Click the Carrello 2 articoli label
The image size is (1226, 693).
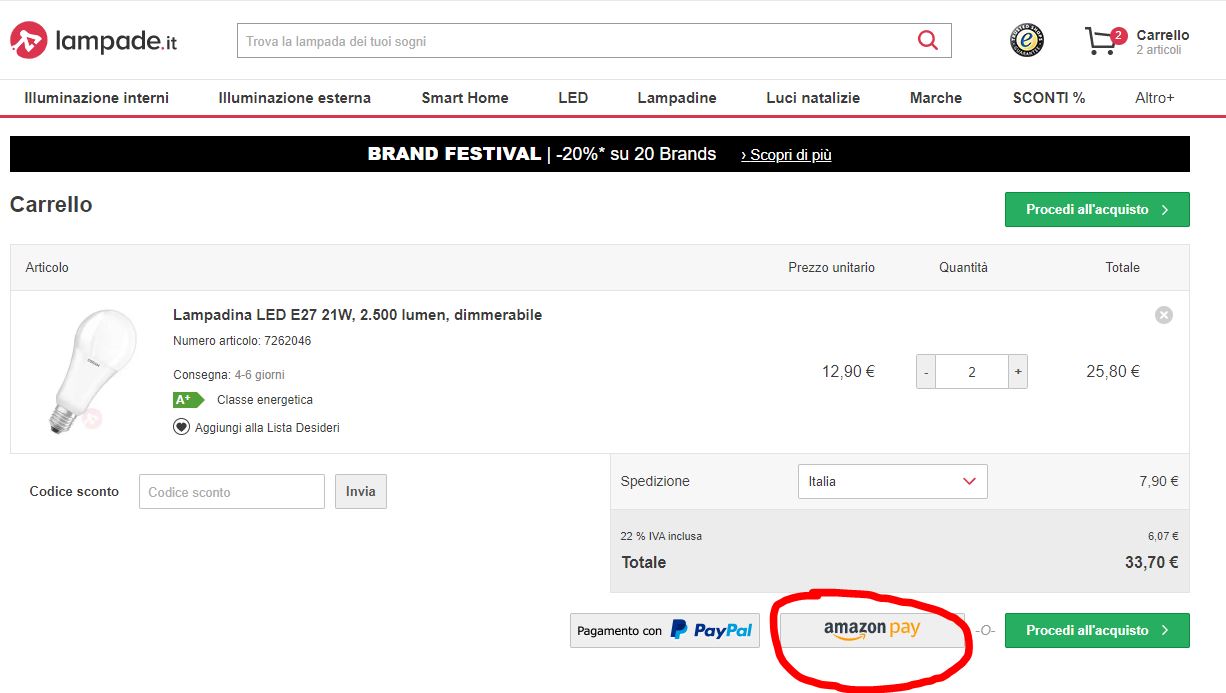point(1163,42)
